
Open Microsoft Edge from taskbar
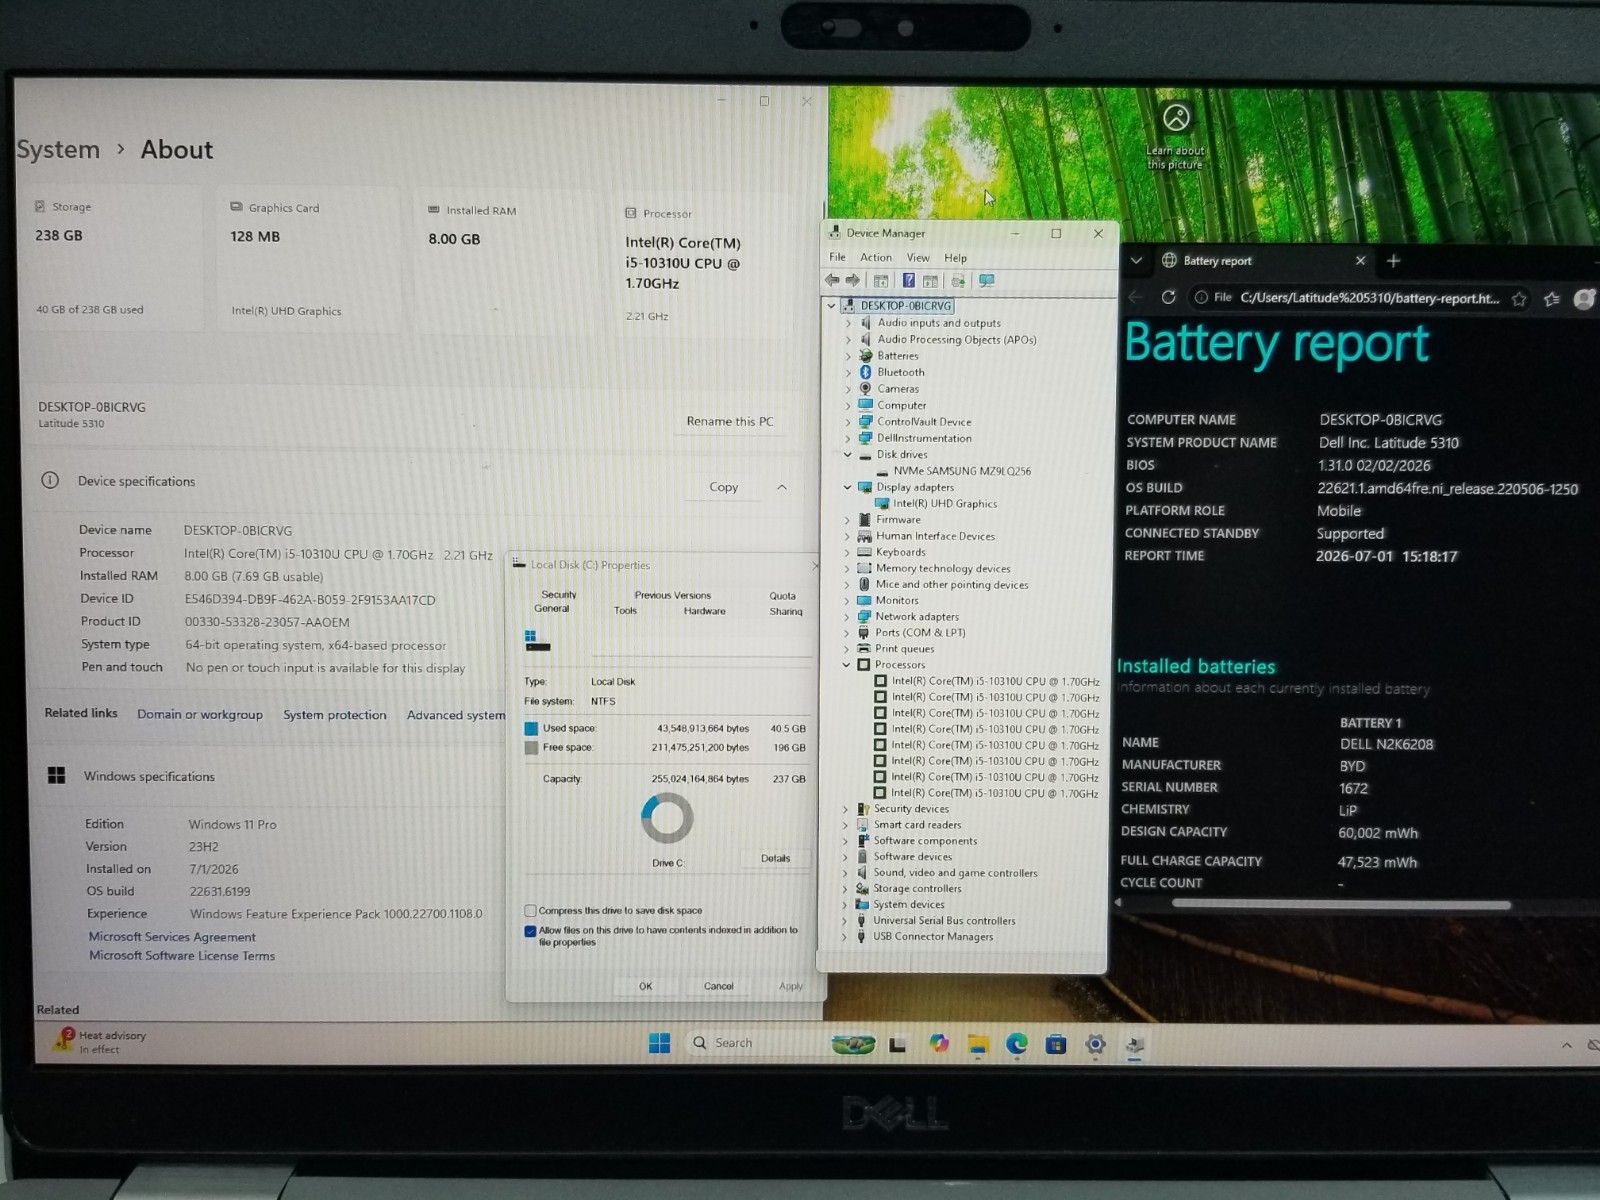(x=1017, y=1044)
